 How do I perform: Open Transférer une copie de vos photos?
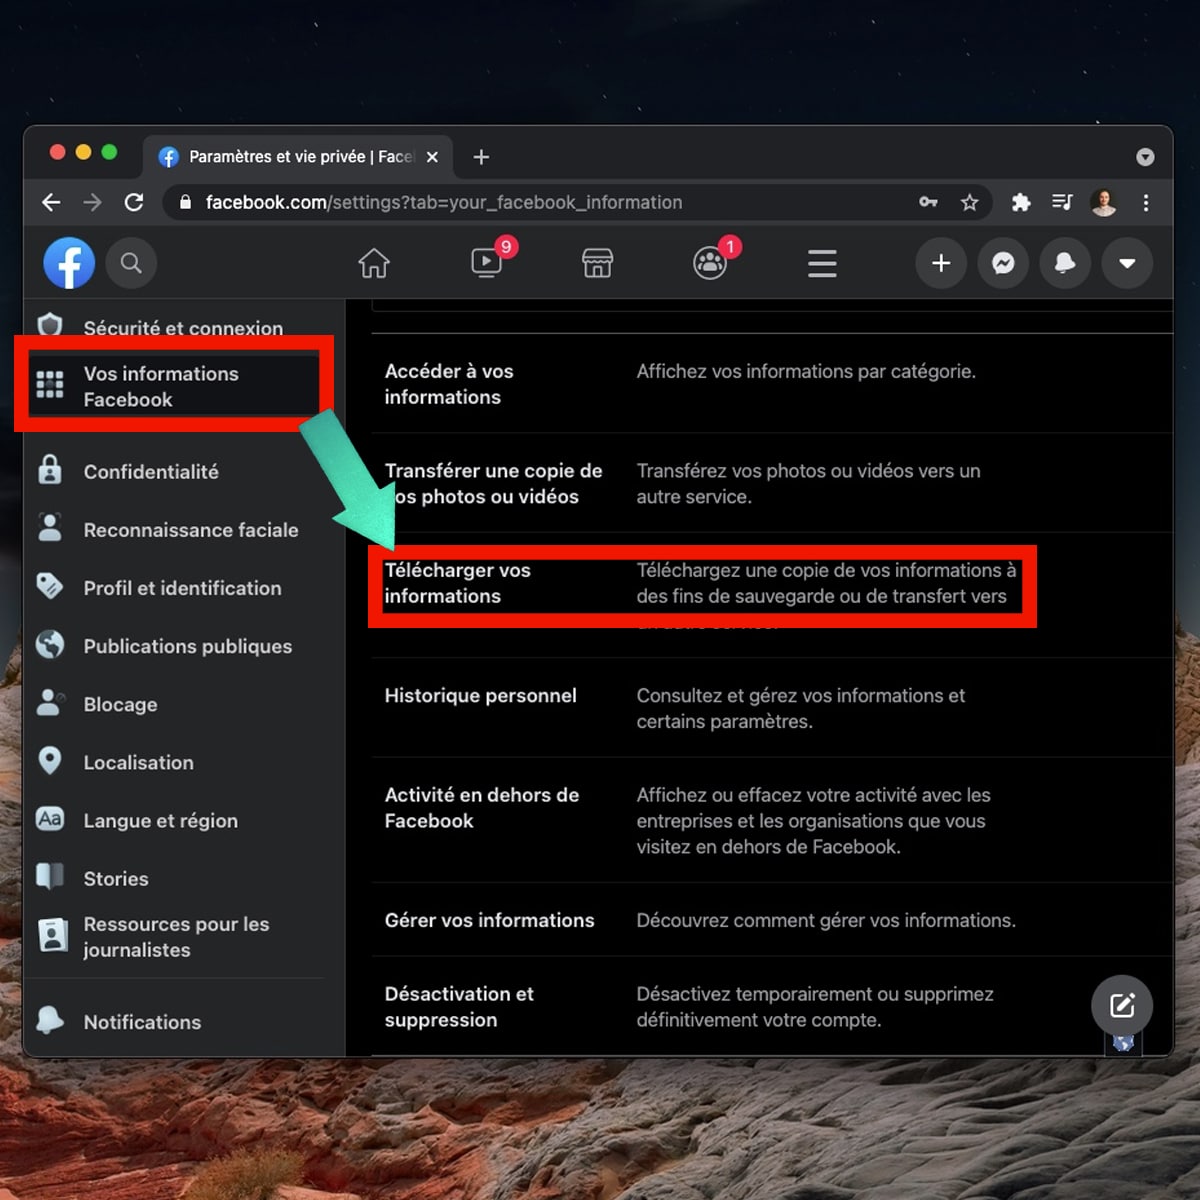click(x=772, y=483)
